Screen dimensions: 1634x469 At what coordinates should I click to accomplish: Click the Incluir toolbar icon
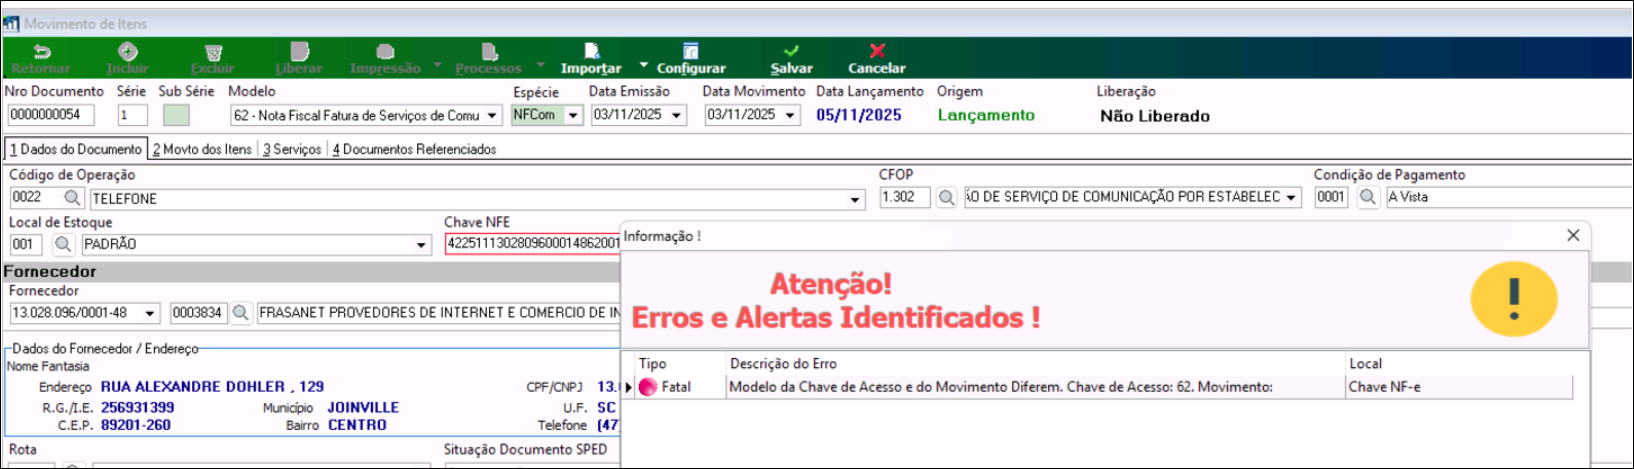[x=128, y=52]
